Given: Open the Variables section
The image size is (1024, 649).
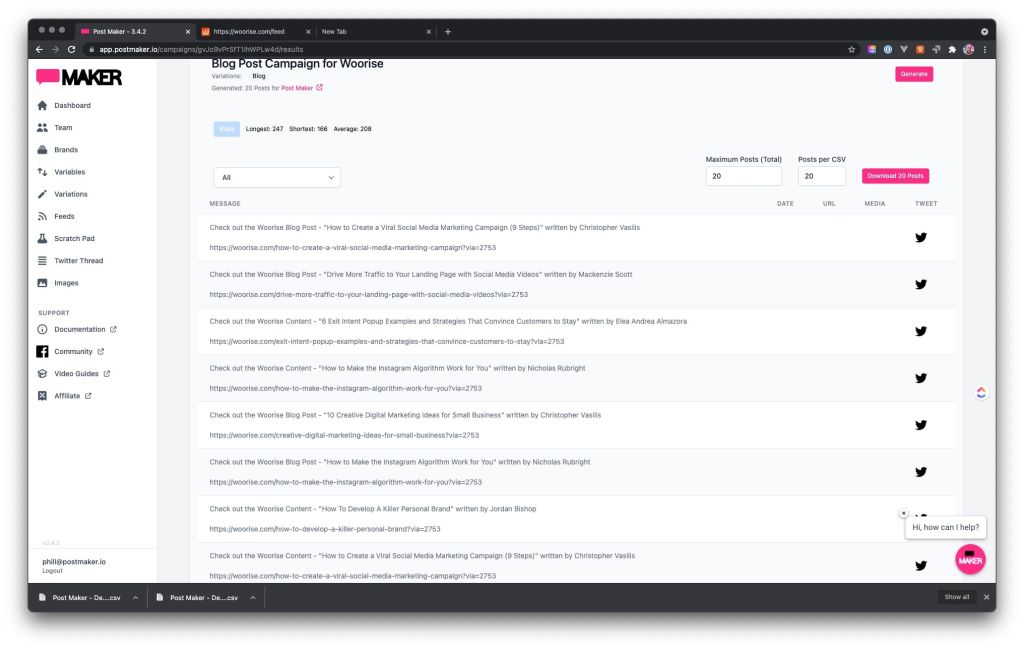Looking at the screenshot, I should pyautogui.click(x=61, y=172).
